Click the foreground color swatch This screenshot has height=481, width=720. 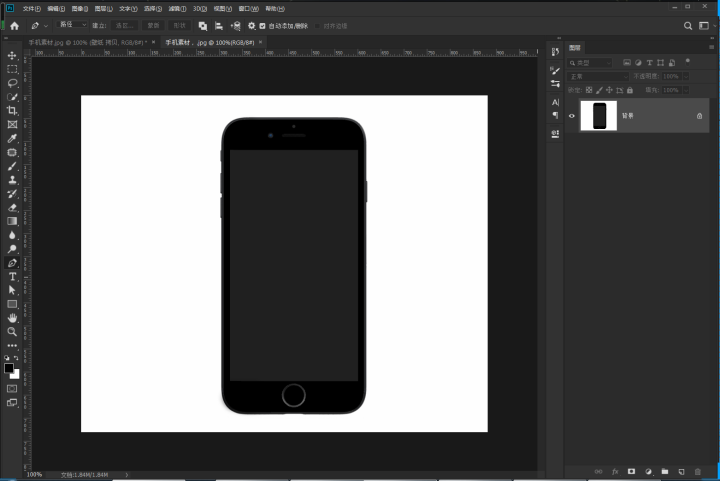coord(9,368)
